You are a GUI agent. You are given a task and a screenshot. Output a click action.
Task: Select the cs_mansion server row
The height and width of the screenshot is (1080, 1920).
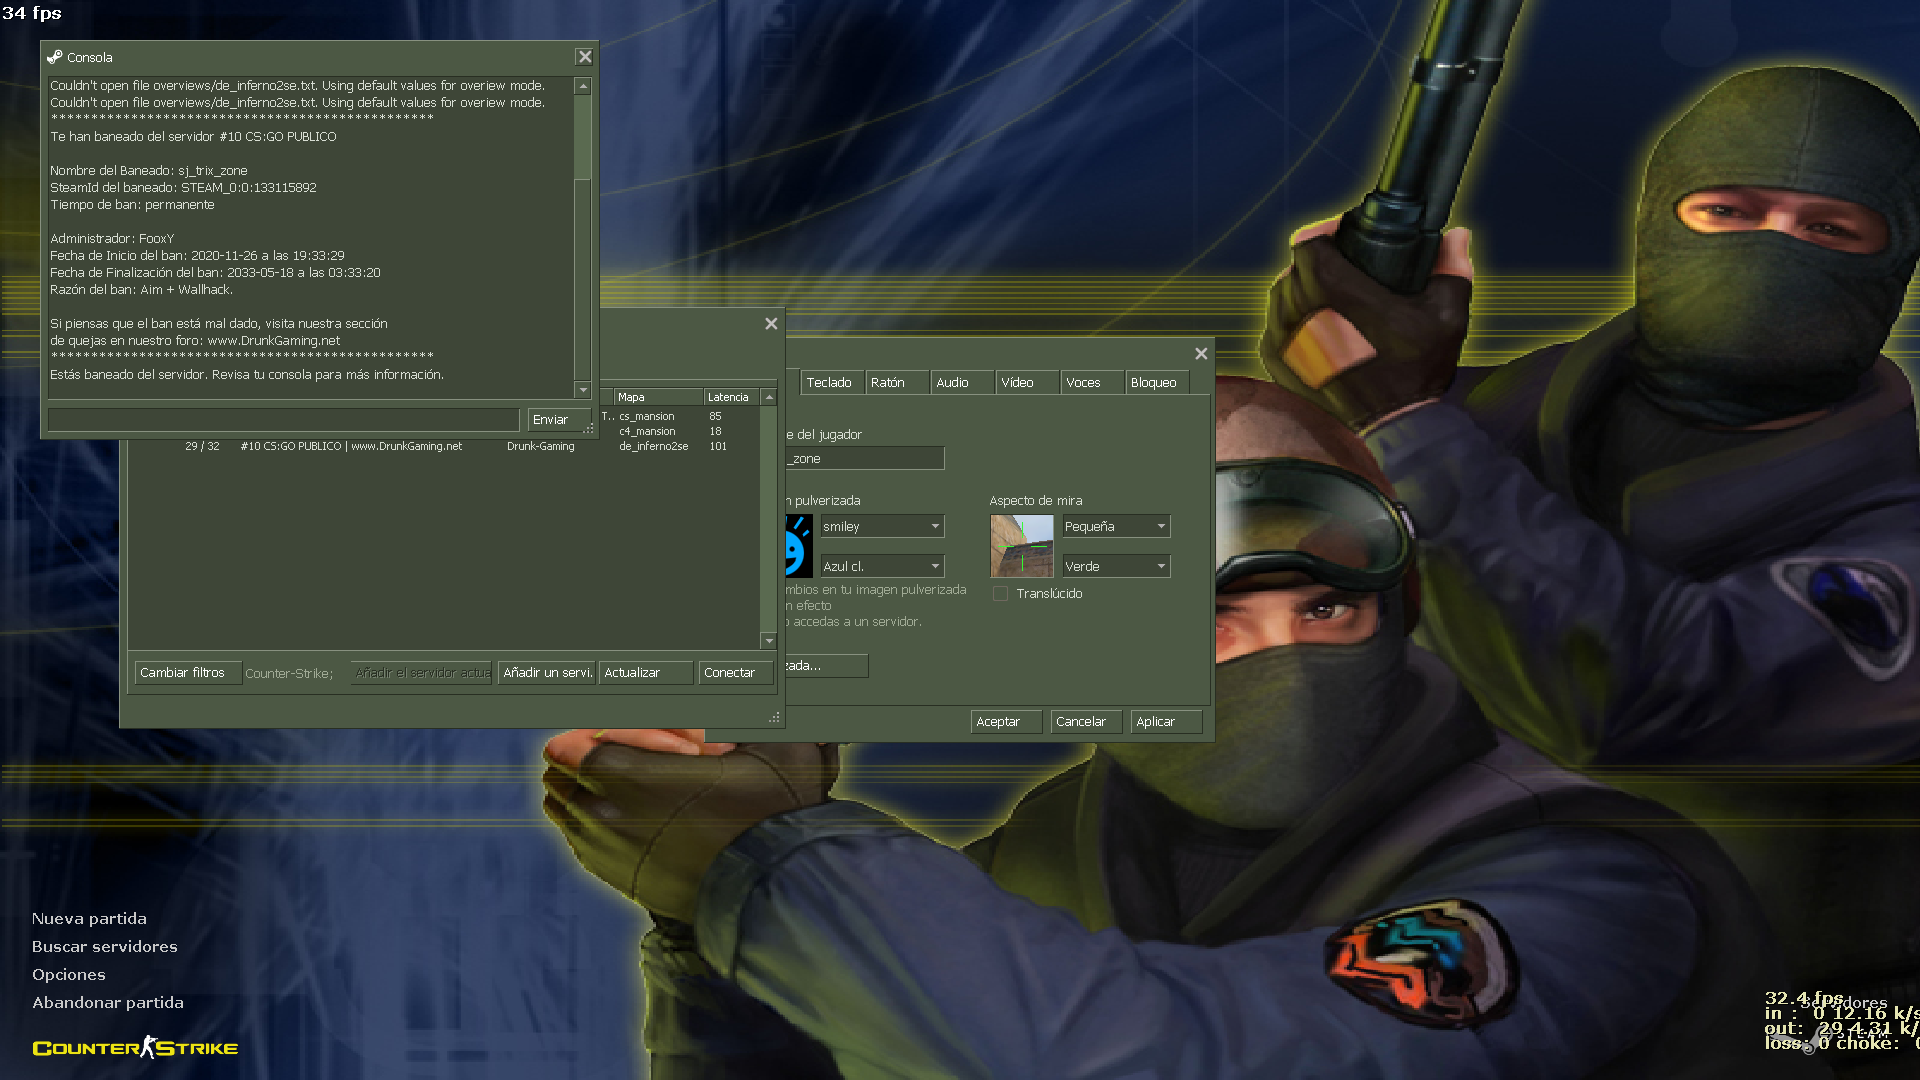[x=679, y=417]
